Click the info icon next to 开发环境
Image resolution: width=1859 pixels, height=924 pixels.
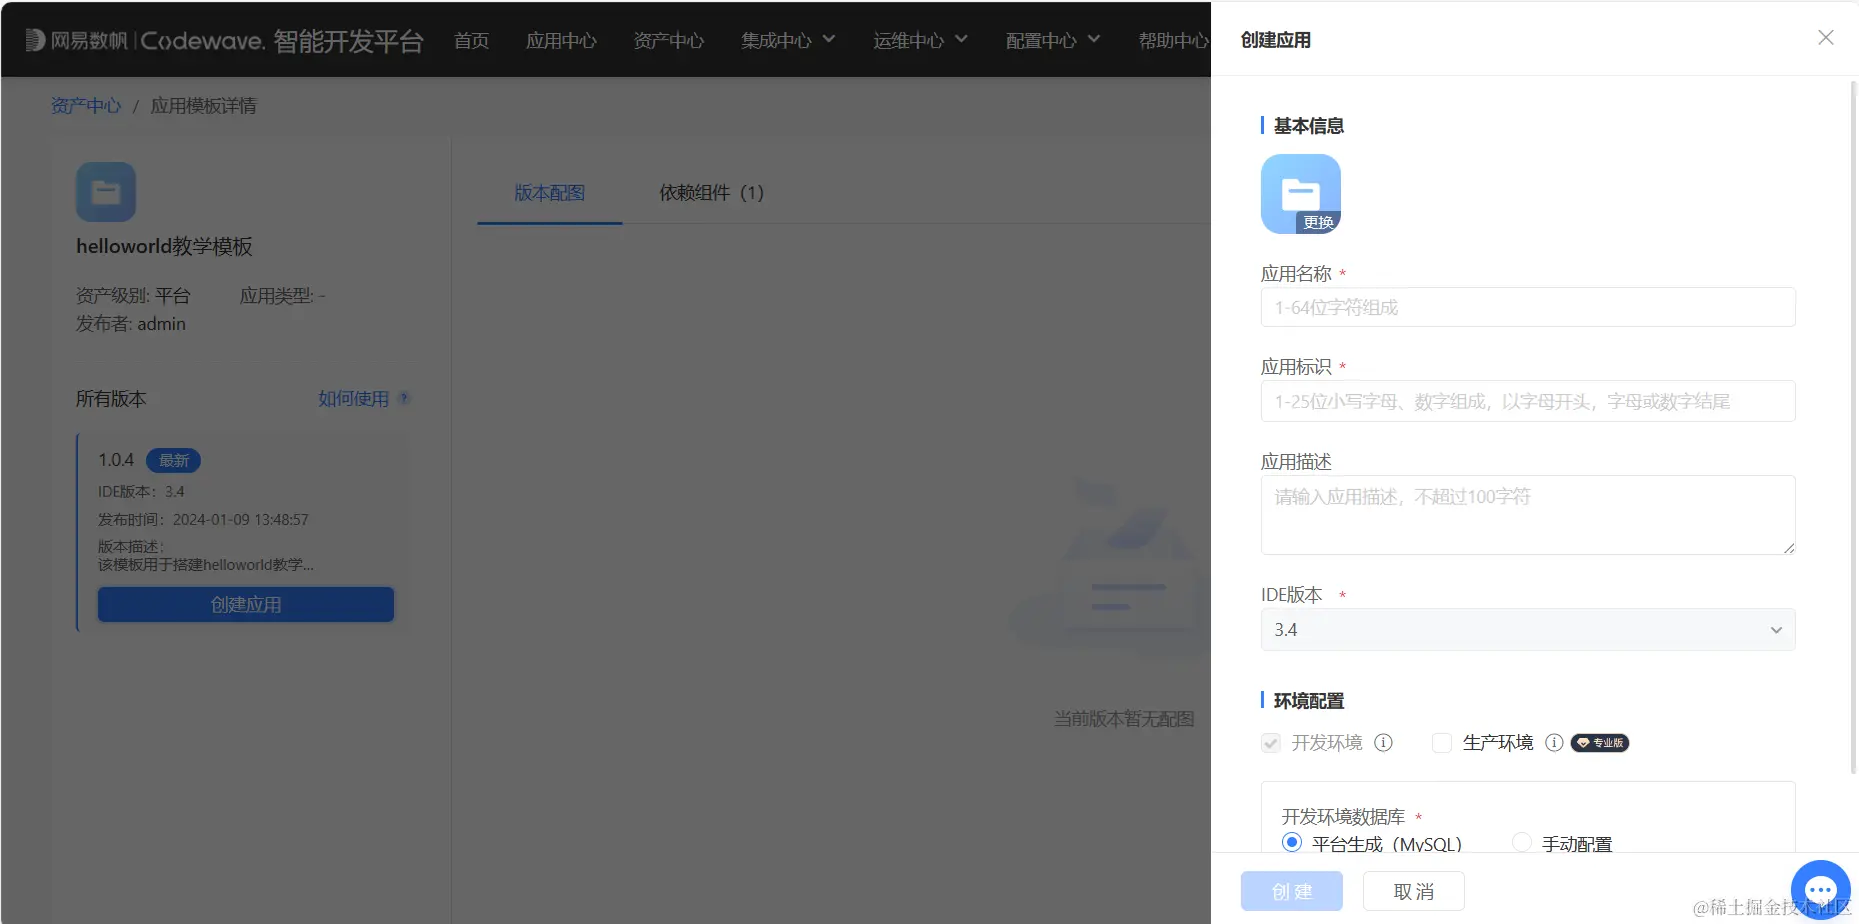[1383, 743]
